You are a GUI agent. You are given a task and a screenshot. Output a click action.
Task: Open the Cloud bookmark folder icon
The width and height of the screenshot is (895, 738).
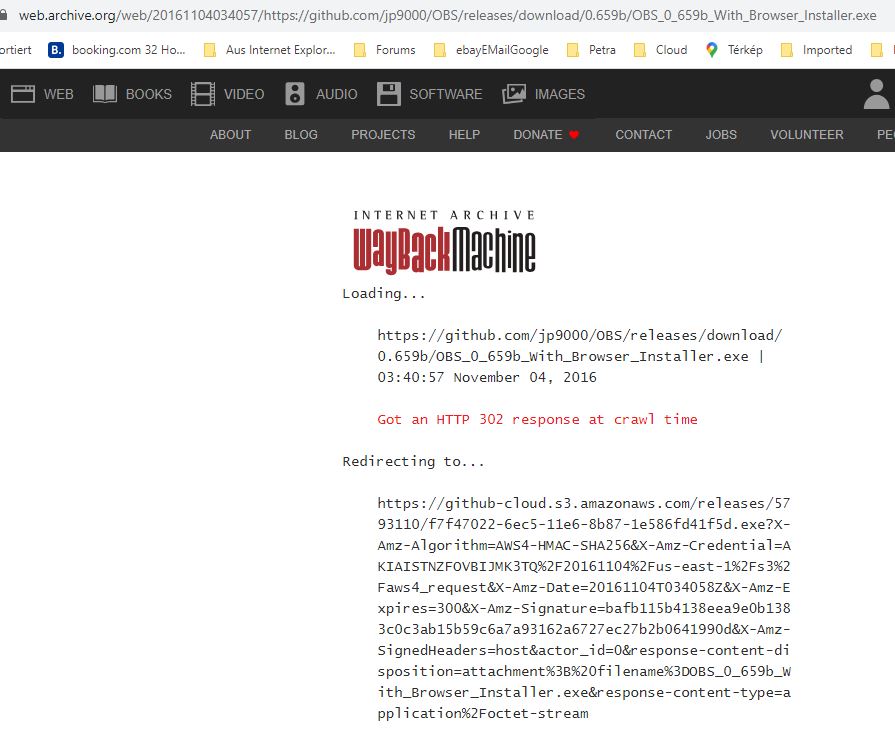point(640,50)
